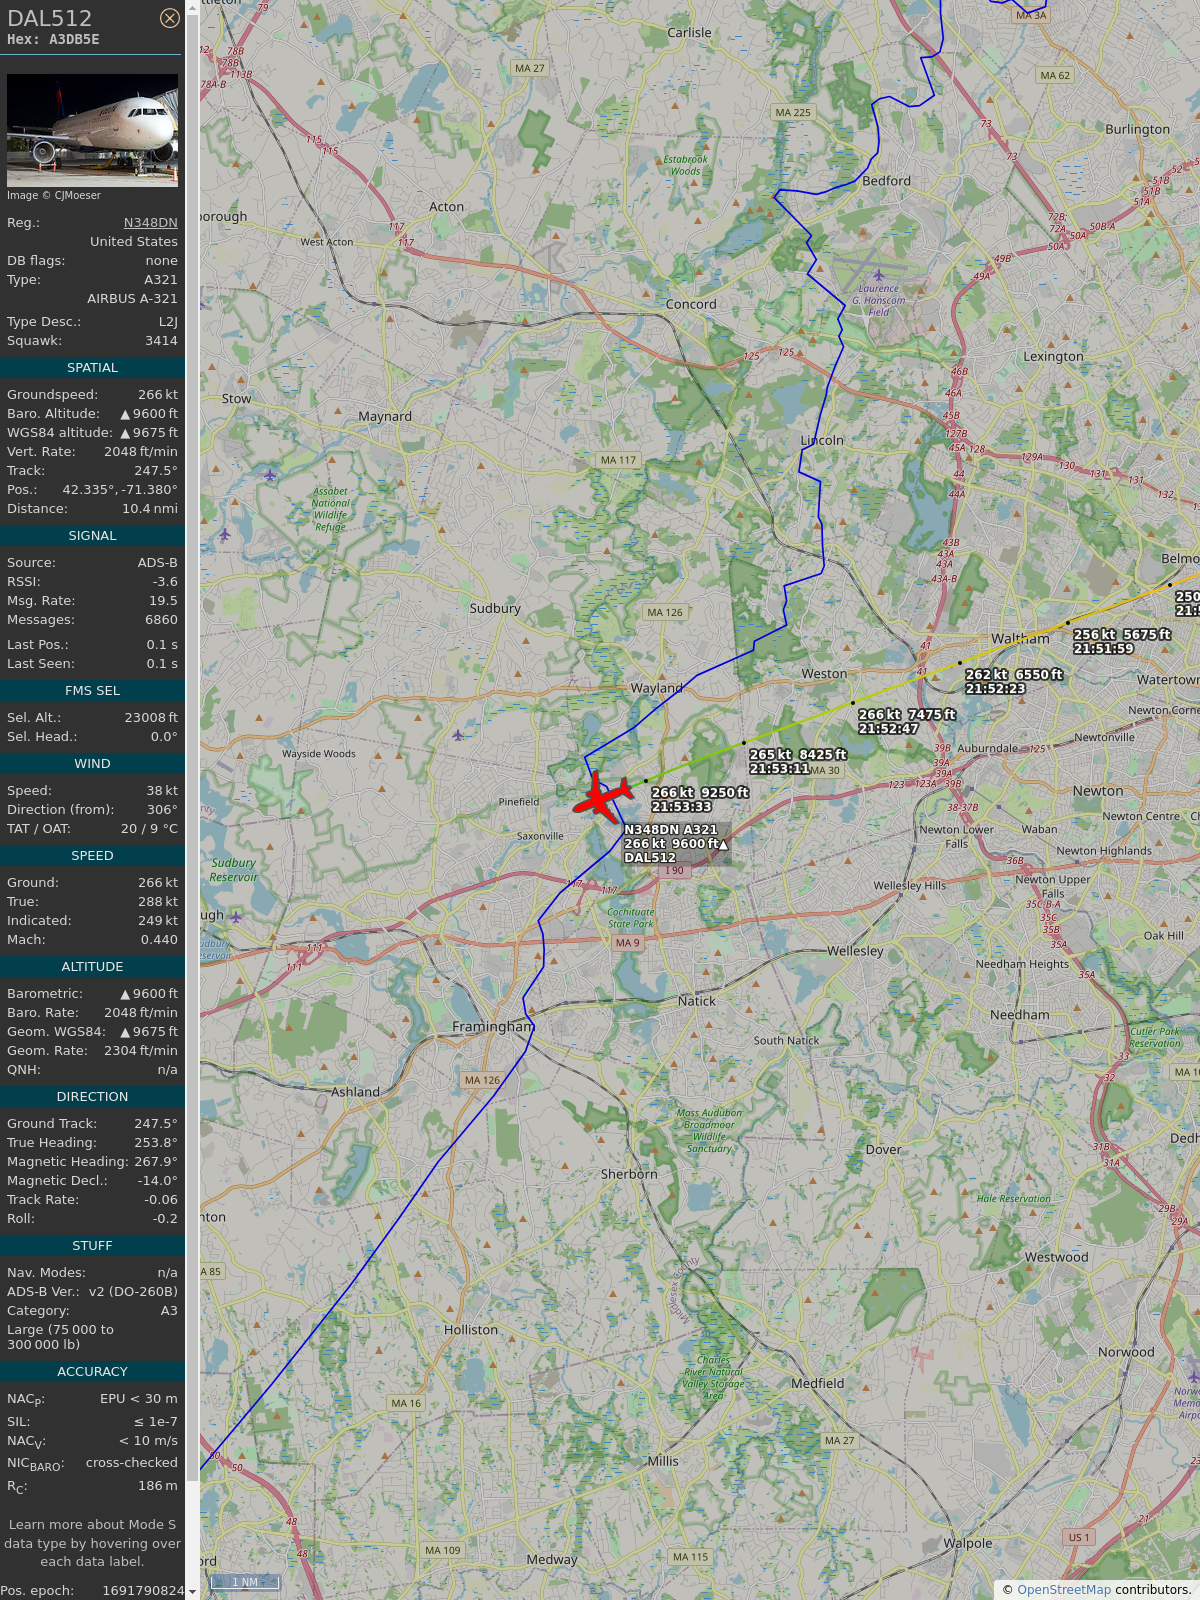Click the SPATIAL section header
This screenshot has height=1600, width=1200.
[x=92, y=368]
